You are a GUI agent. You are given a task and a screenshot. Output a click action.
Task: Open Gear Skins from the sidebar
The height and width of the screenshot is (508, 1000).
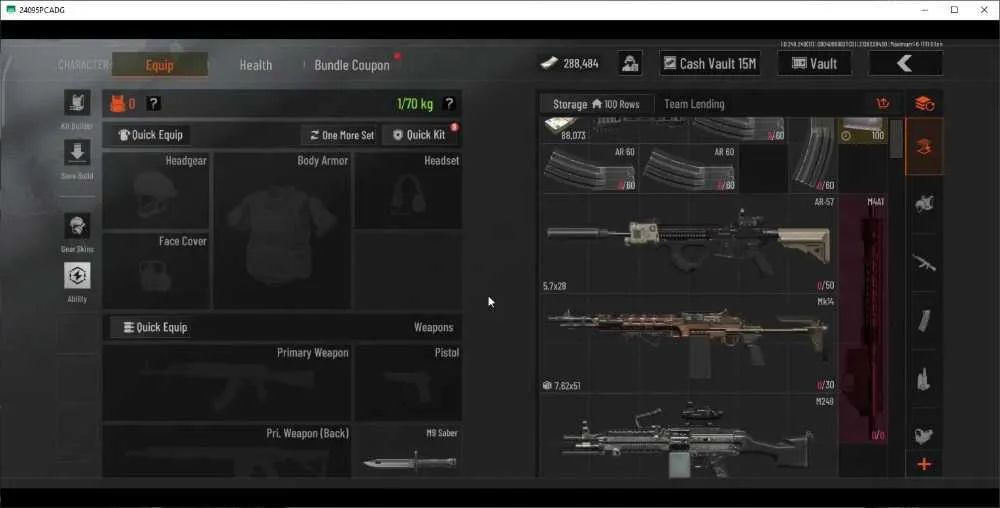click(77, 226)
